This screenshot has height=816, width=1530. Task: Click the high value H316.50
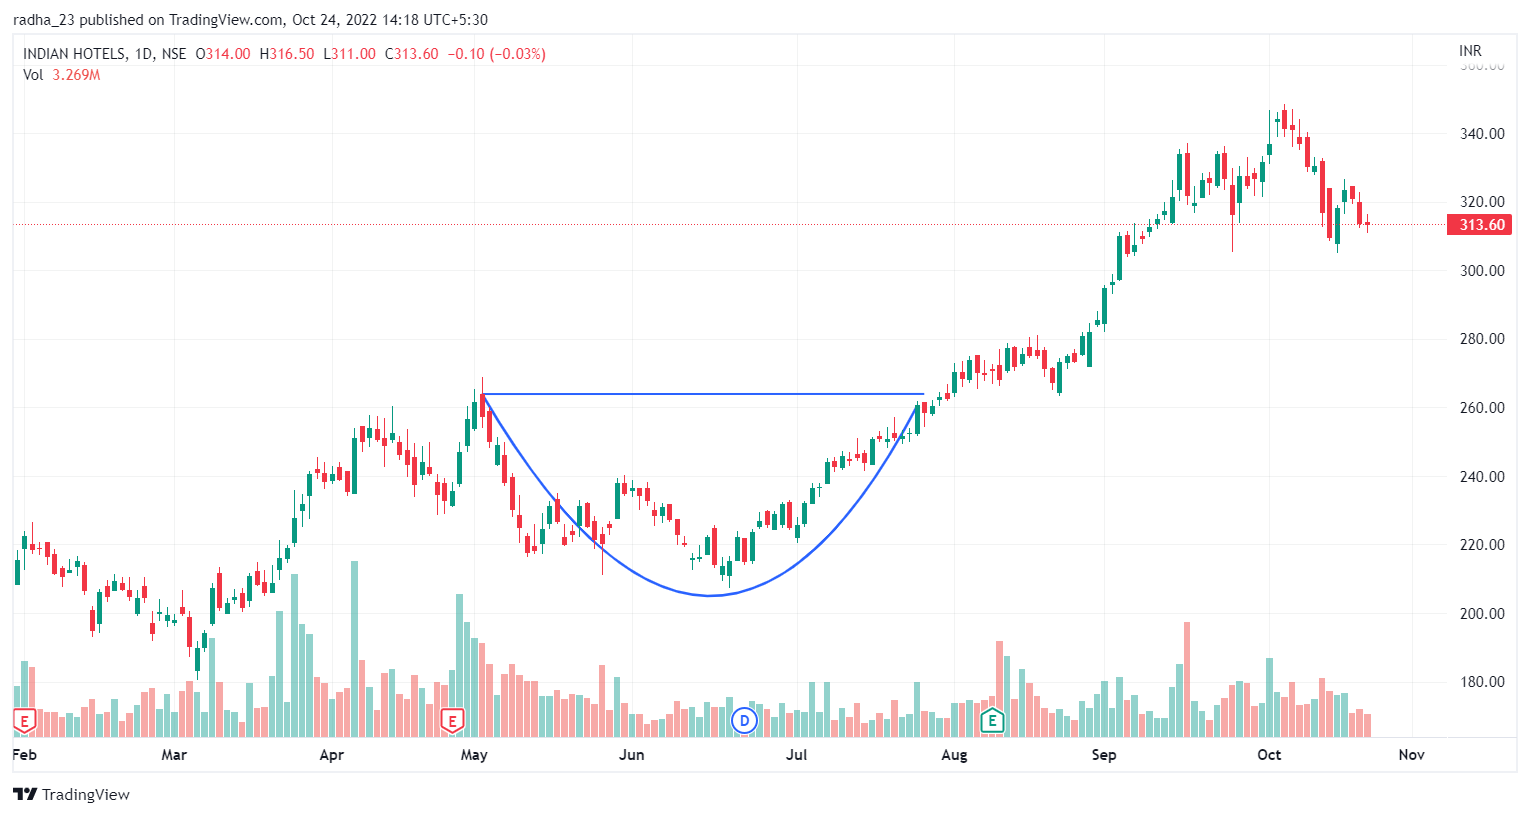pyautogui.click(x=287, y=54)
